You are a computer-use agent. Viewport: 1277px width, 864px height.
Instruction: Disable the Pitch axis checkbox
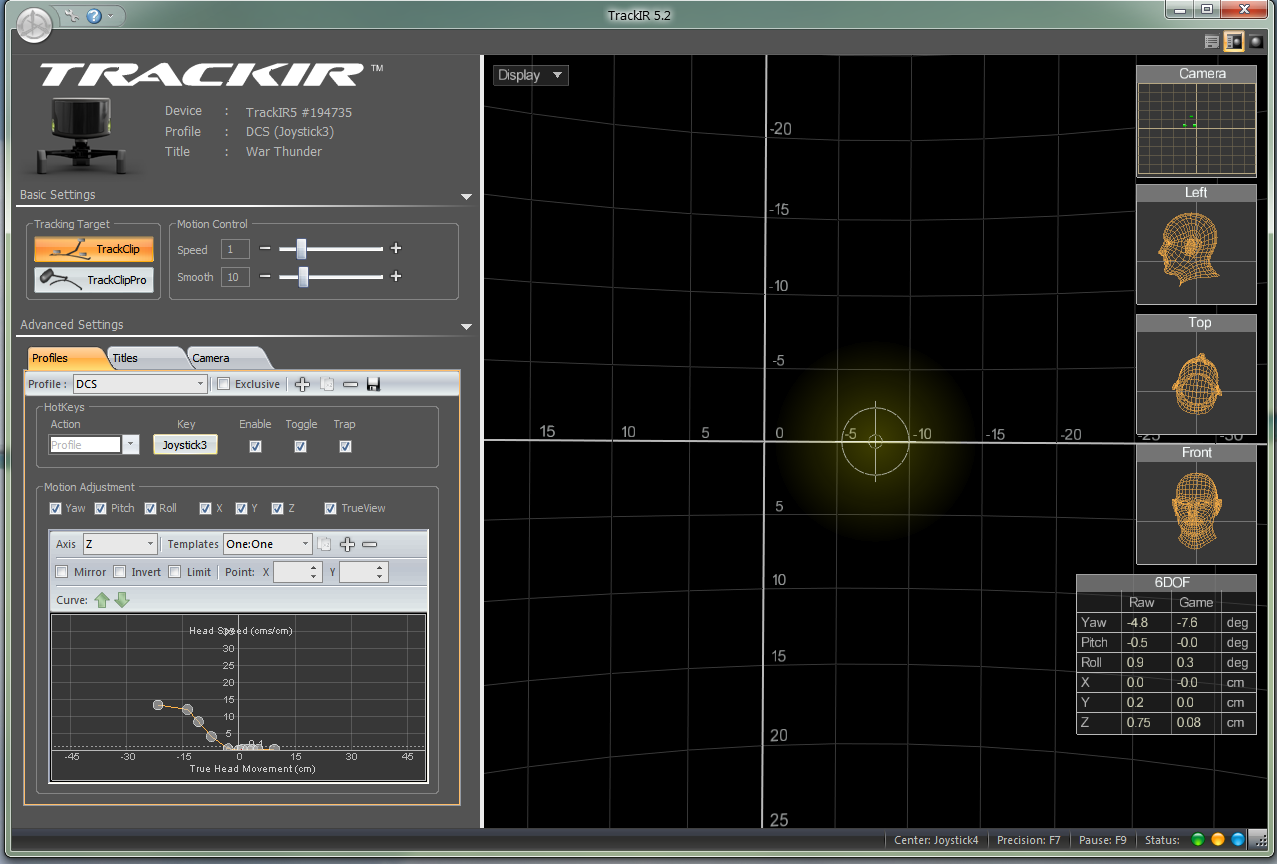101,508
